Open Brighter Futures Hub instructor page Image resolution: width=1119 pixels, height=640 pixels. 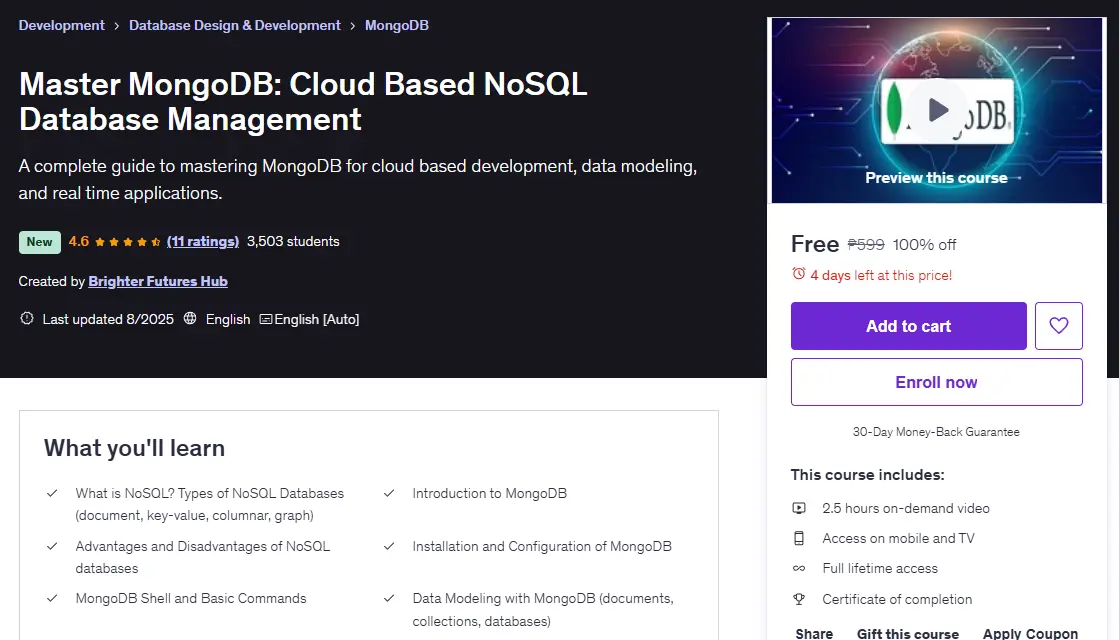click(x=158, y=281)
